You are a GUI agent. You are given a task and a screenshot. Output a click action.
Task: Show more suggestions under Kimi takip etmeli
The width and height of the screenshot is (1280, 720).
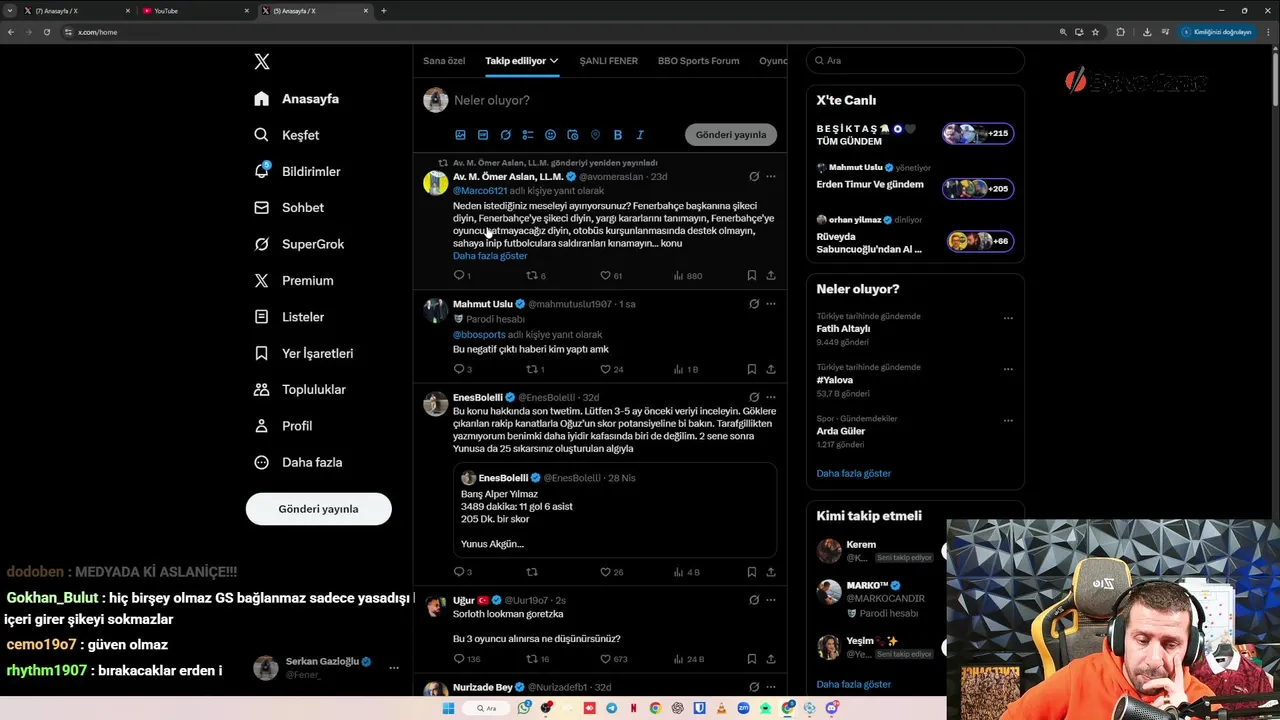coord(854,684)
